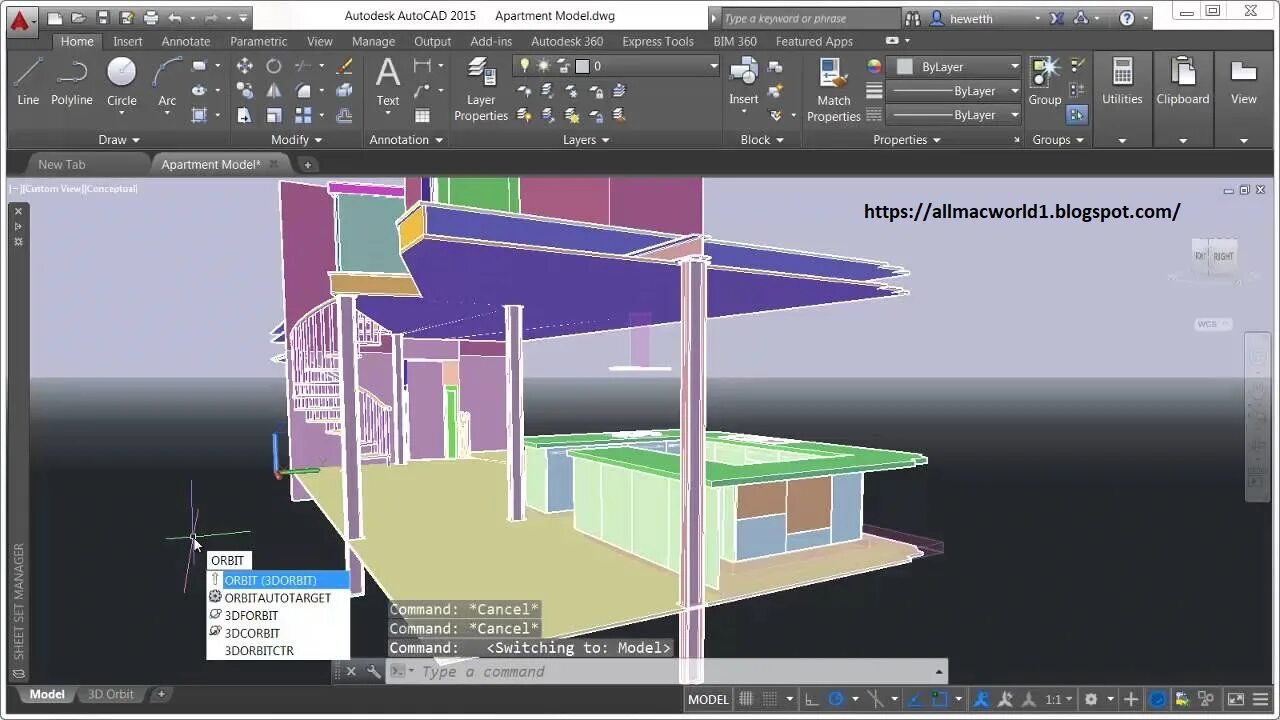This screenshot has width=1280, height=720.
Task: Select the Line tool
Action: [28, 80]
